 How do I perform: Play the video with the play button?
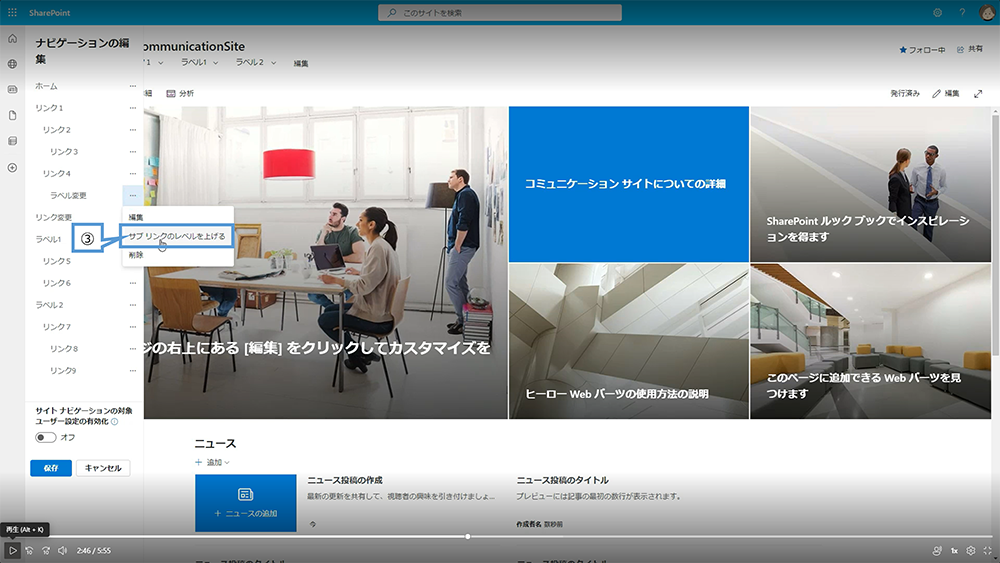(12, 550)
